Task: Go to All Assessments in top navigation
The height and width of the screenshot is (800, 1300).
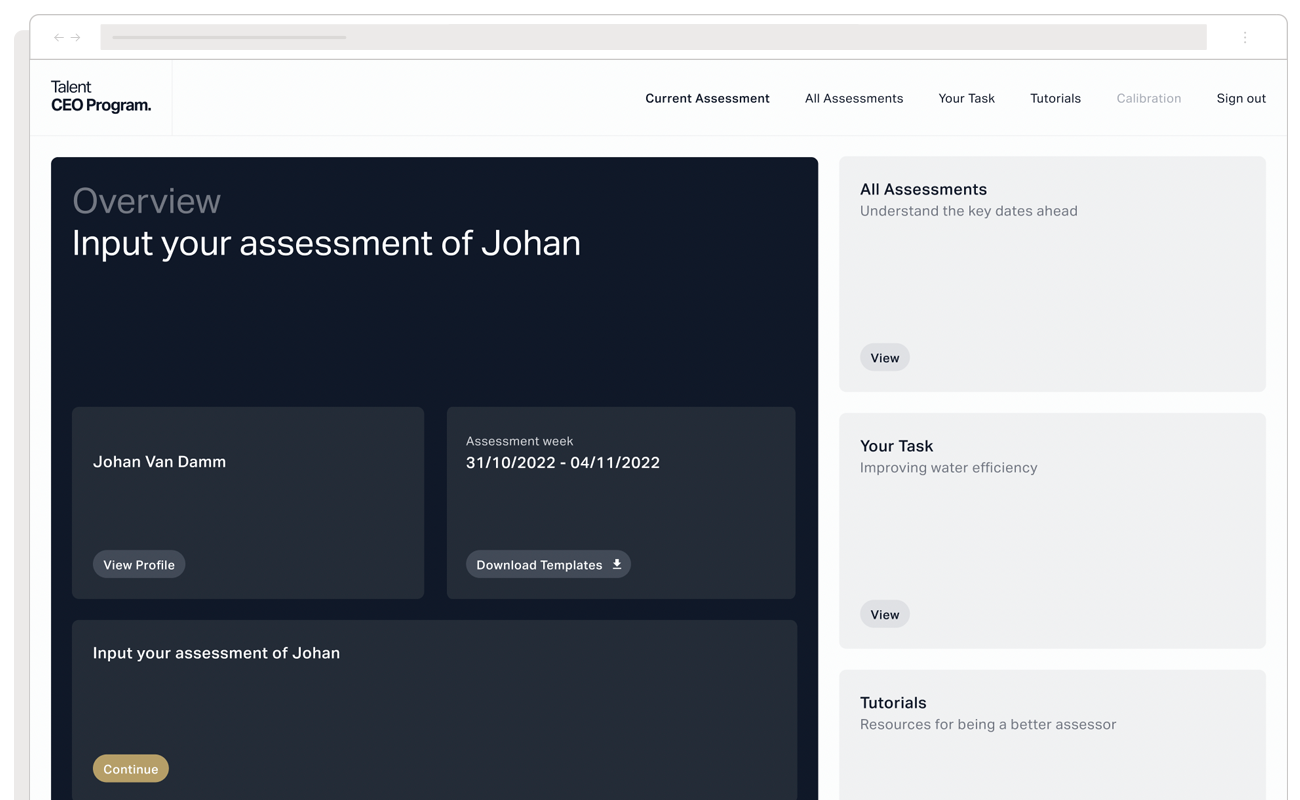Action: [x=854, y=98]
